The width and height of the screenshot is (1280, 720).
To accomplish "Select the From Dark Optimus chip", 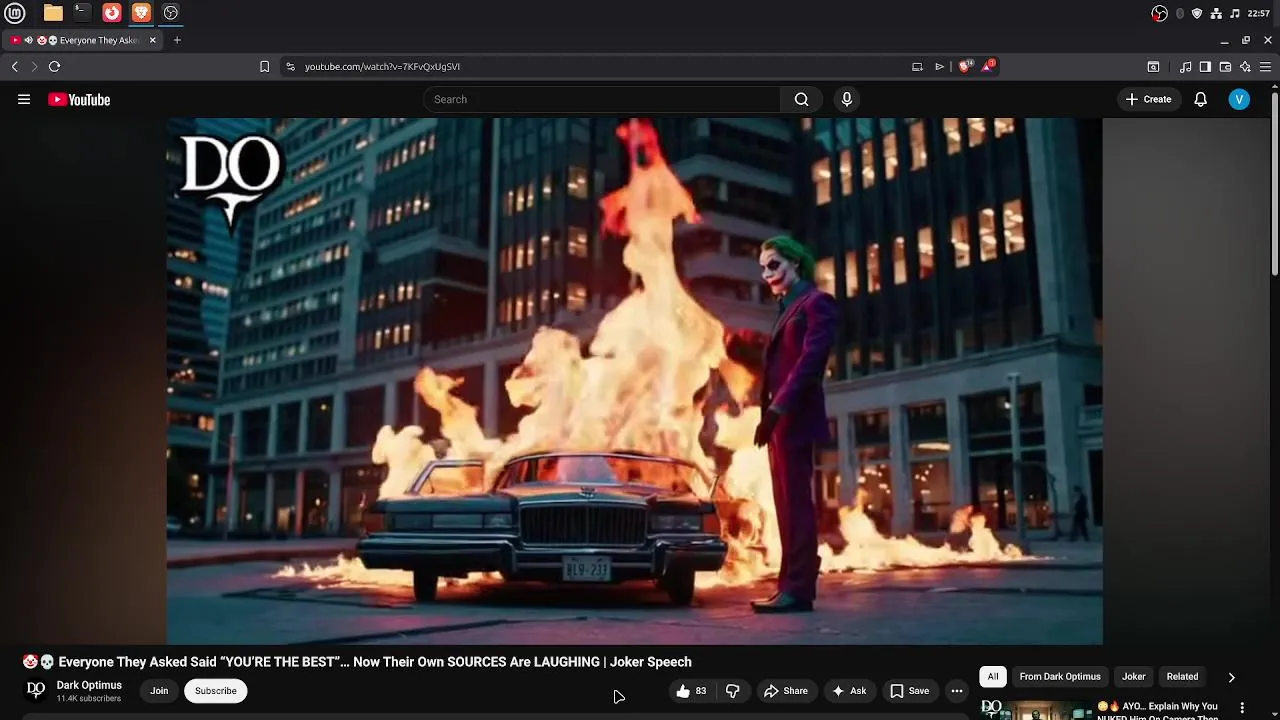I will coord(1060,677).
